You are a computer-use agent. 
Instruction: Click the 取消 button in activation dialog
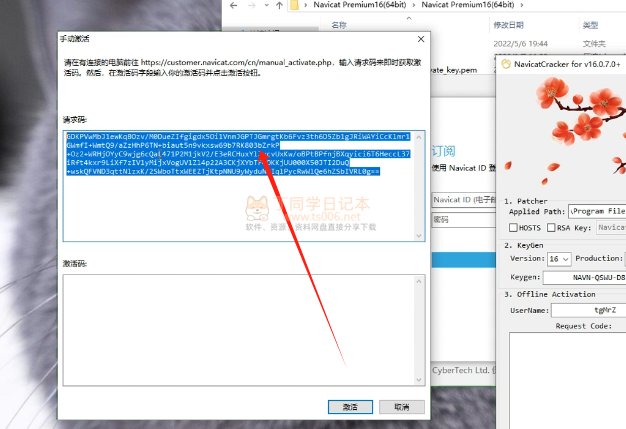click(402, 407)
